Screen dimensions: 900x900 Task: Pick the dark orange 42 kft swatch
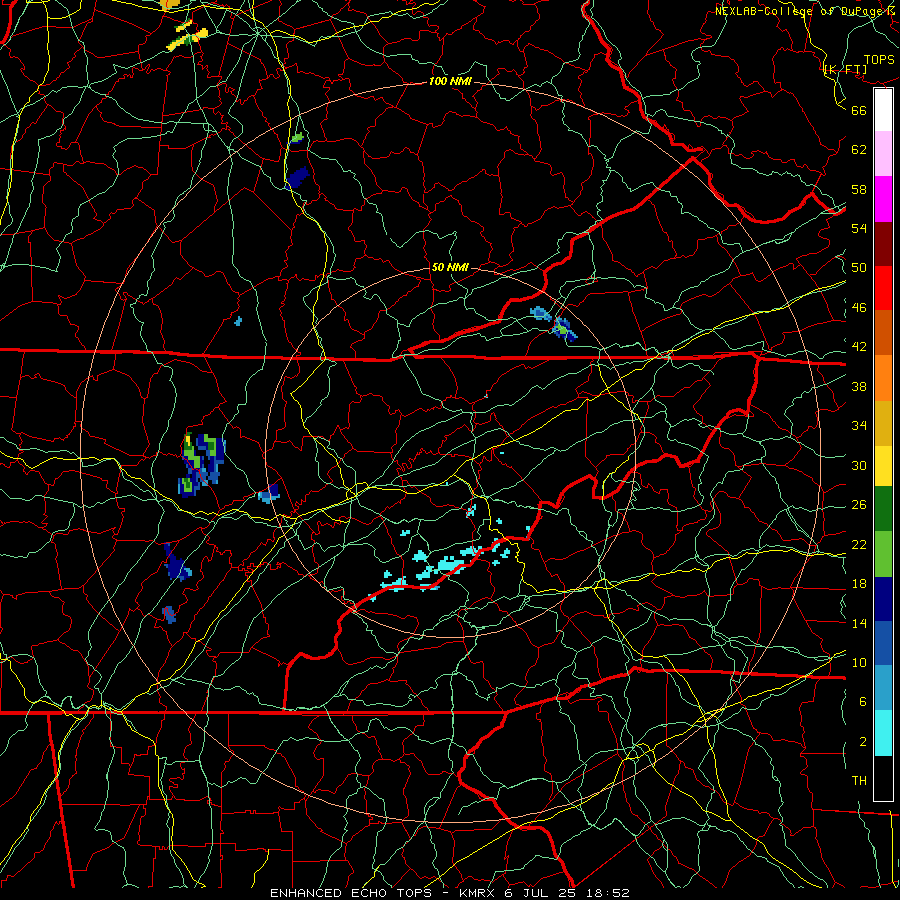[883, 333]
